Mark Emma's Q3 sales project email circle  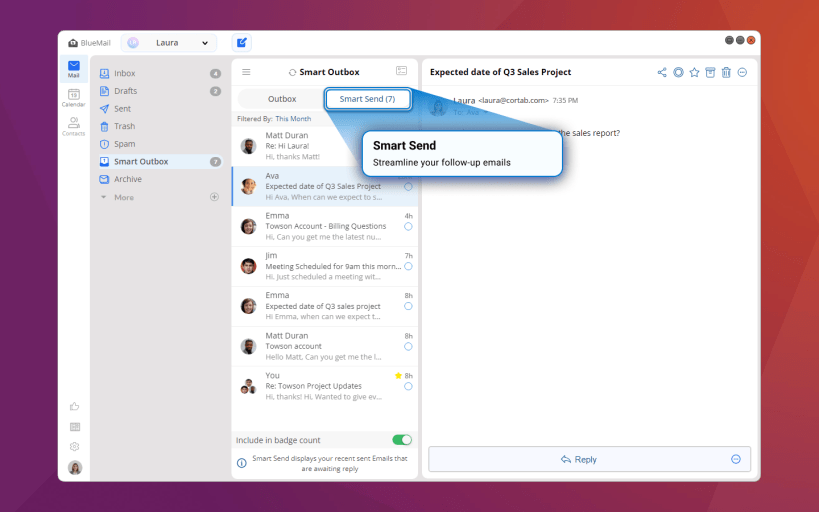(x=408, y=306)
